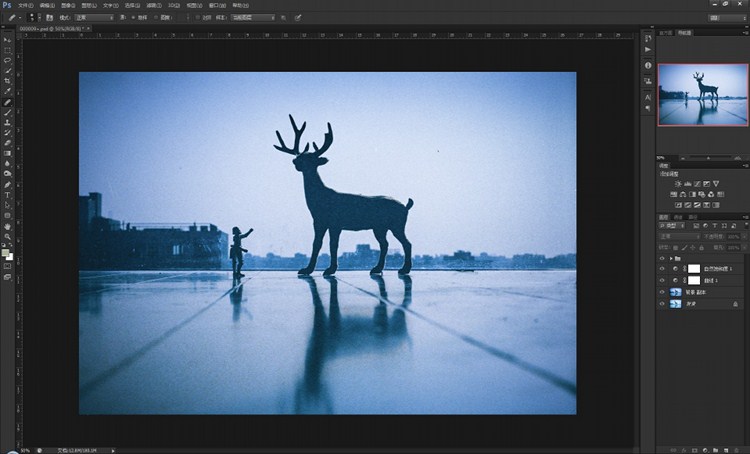Add a Photo Filter adjustment
The width and height of the screenshot is (750, 454).
[702, 194]
